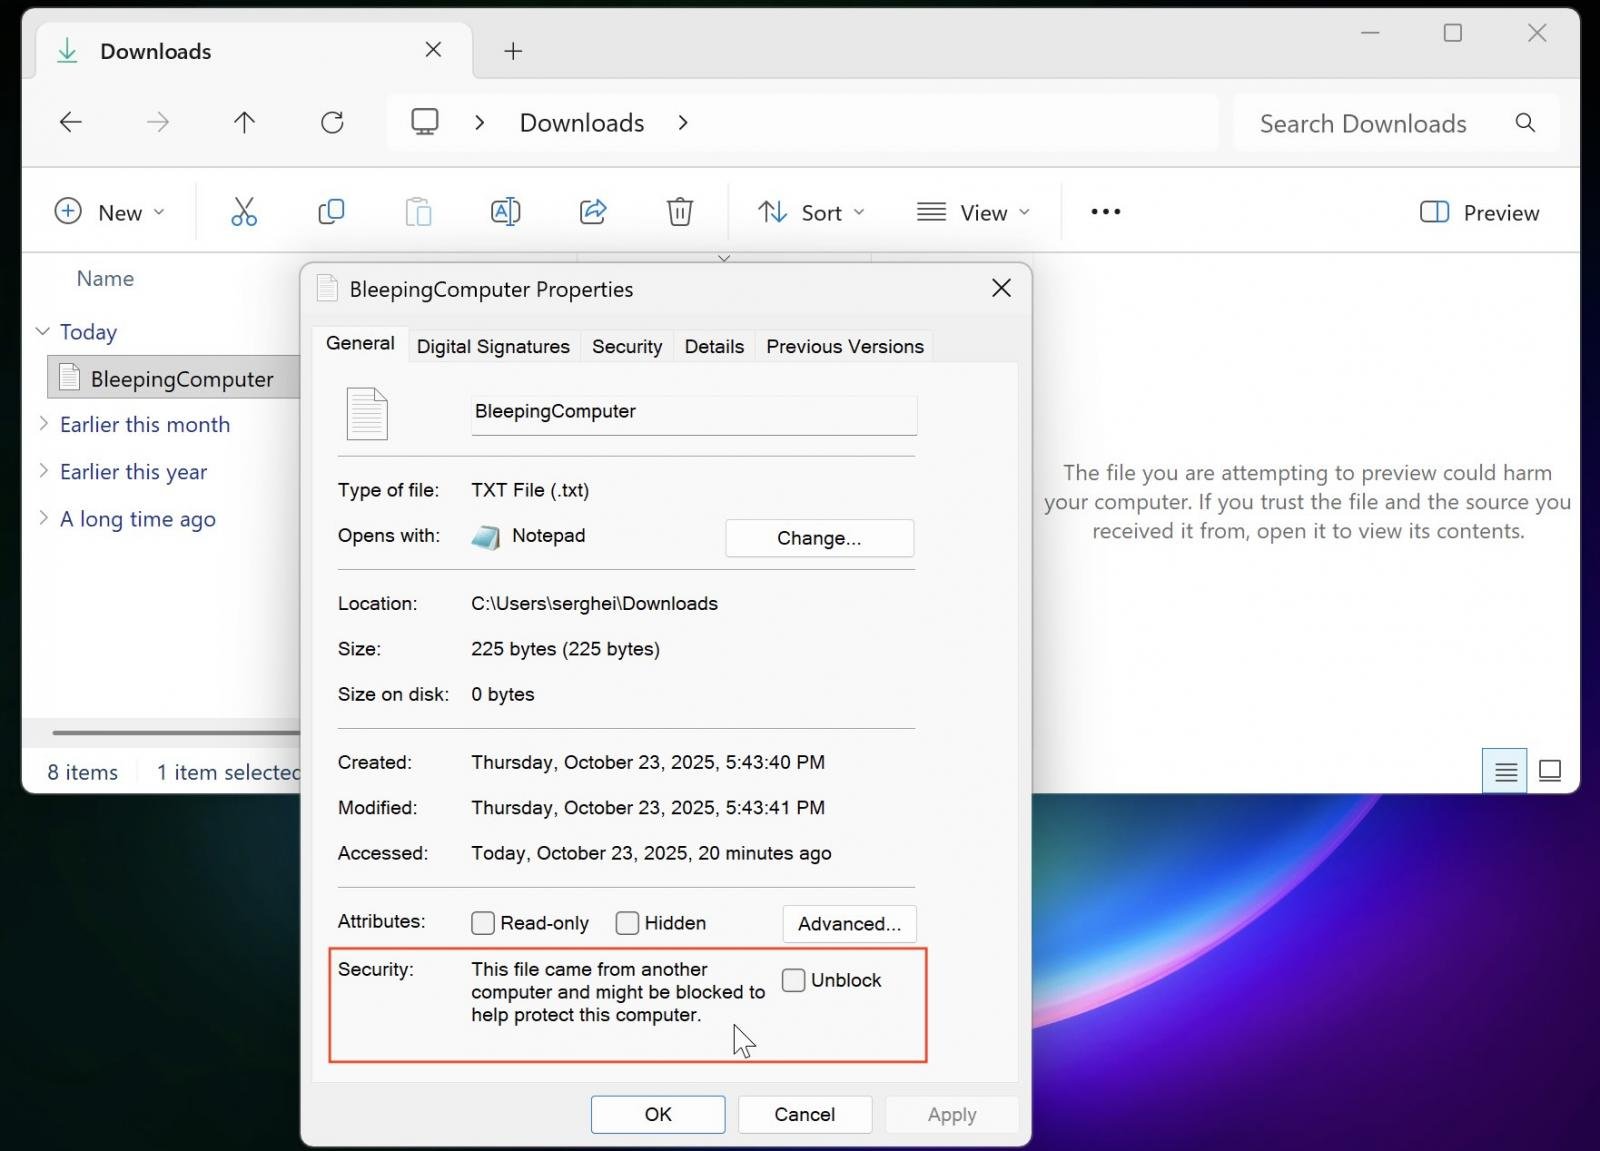Check the Read-only attribute

pos(484,923)
